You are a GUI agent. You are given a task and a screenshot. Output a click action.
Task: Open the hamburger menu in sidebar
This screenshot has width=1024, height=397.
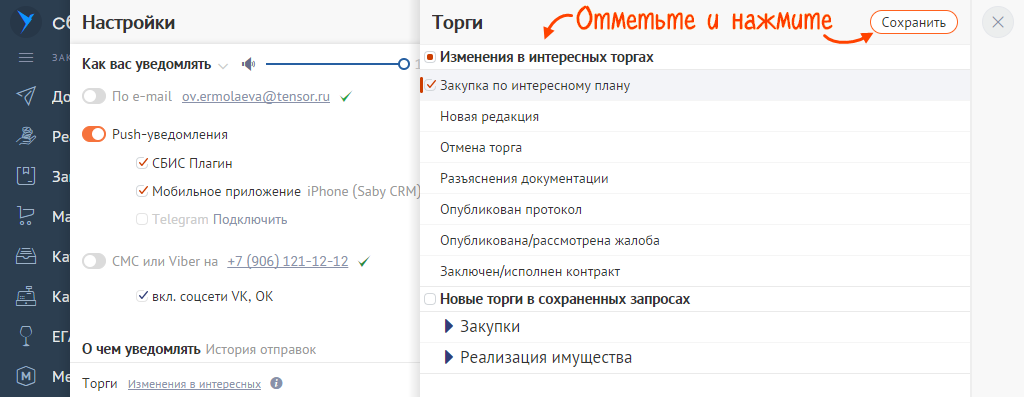26,57
